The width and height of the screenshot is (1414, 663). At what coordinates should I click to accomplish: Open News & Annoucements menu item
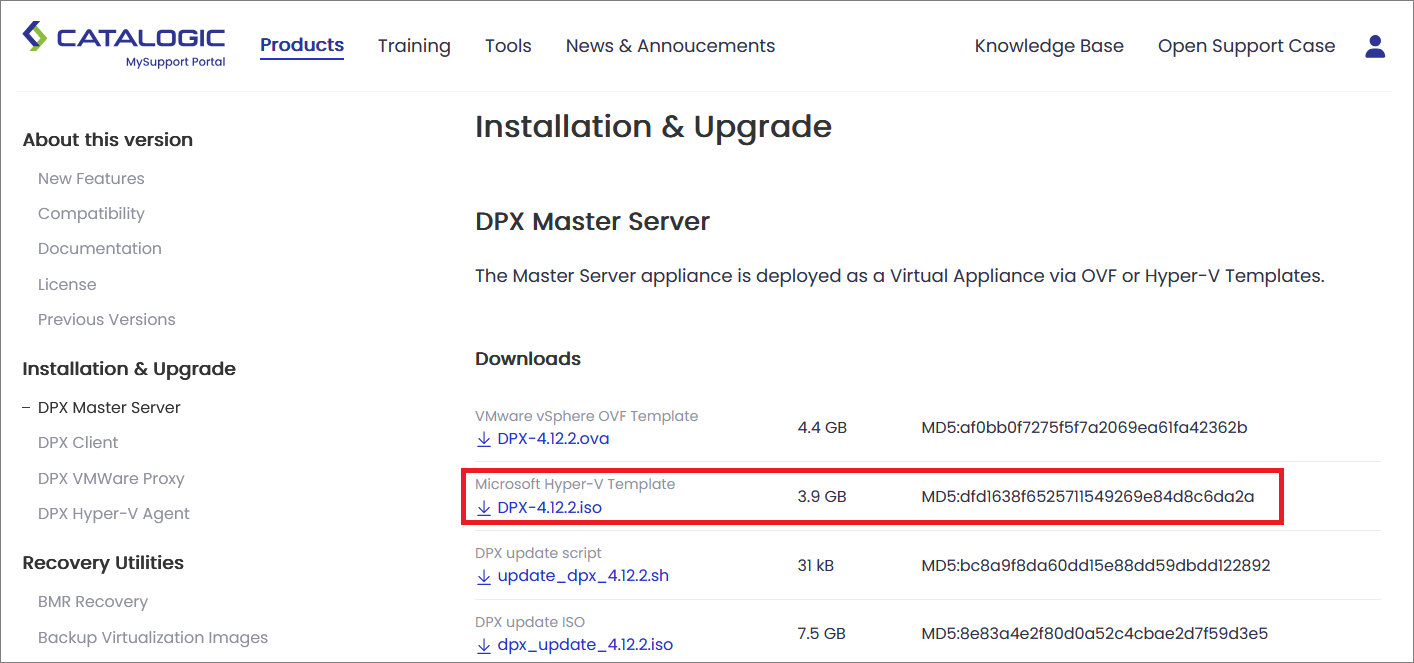[x=670, y=46]
